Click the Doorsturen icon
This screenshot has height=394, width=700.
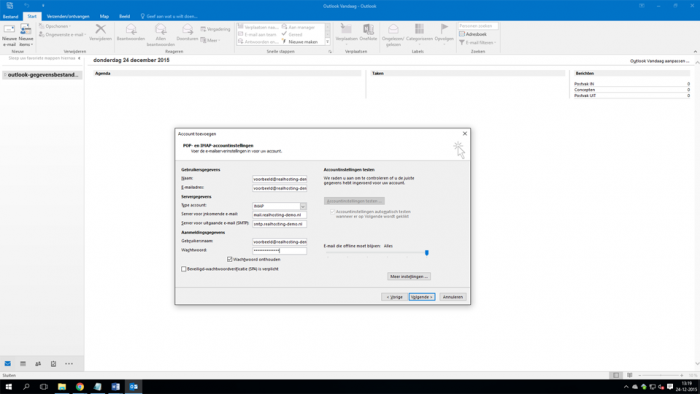(x=188, y=29)
